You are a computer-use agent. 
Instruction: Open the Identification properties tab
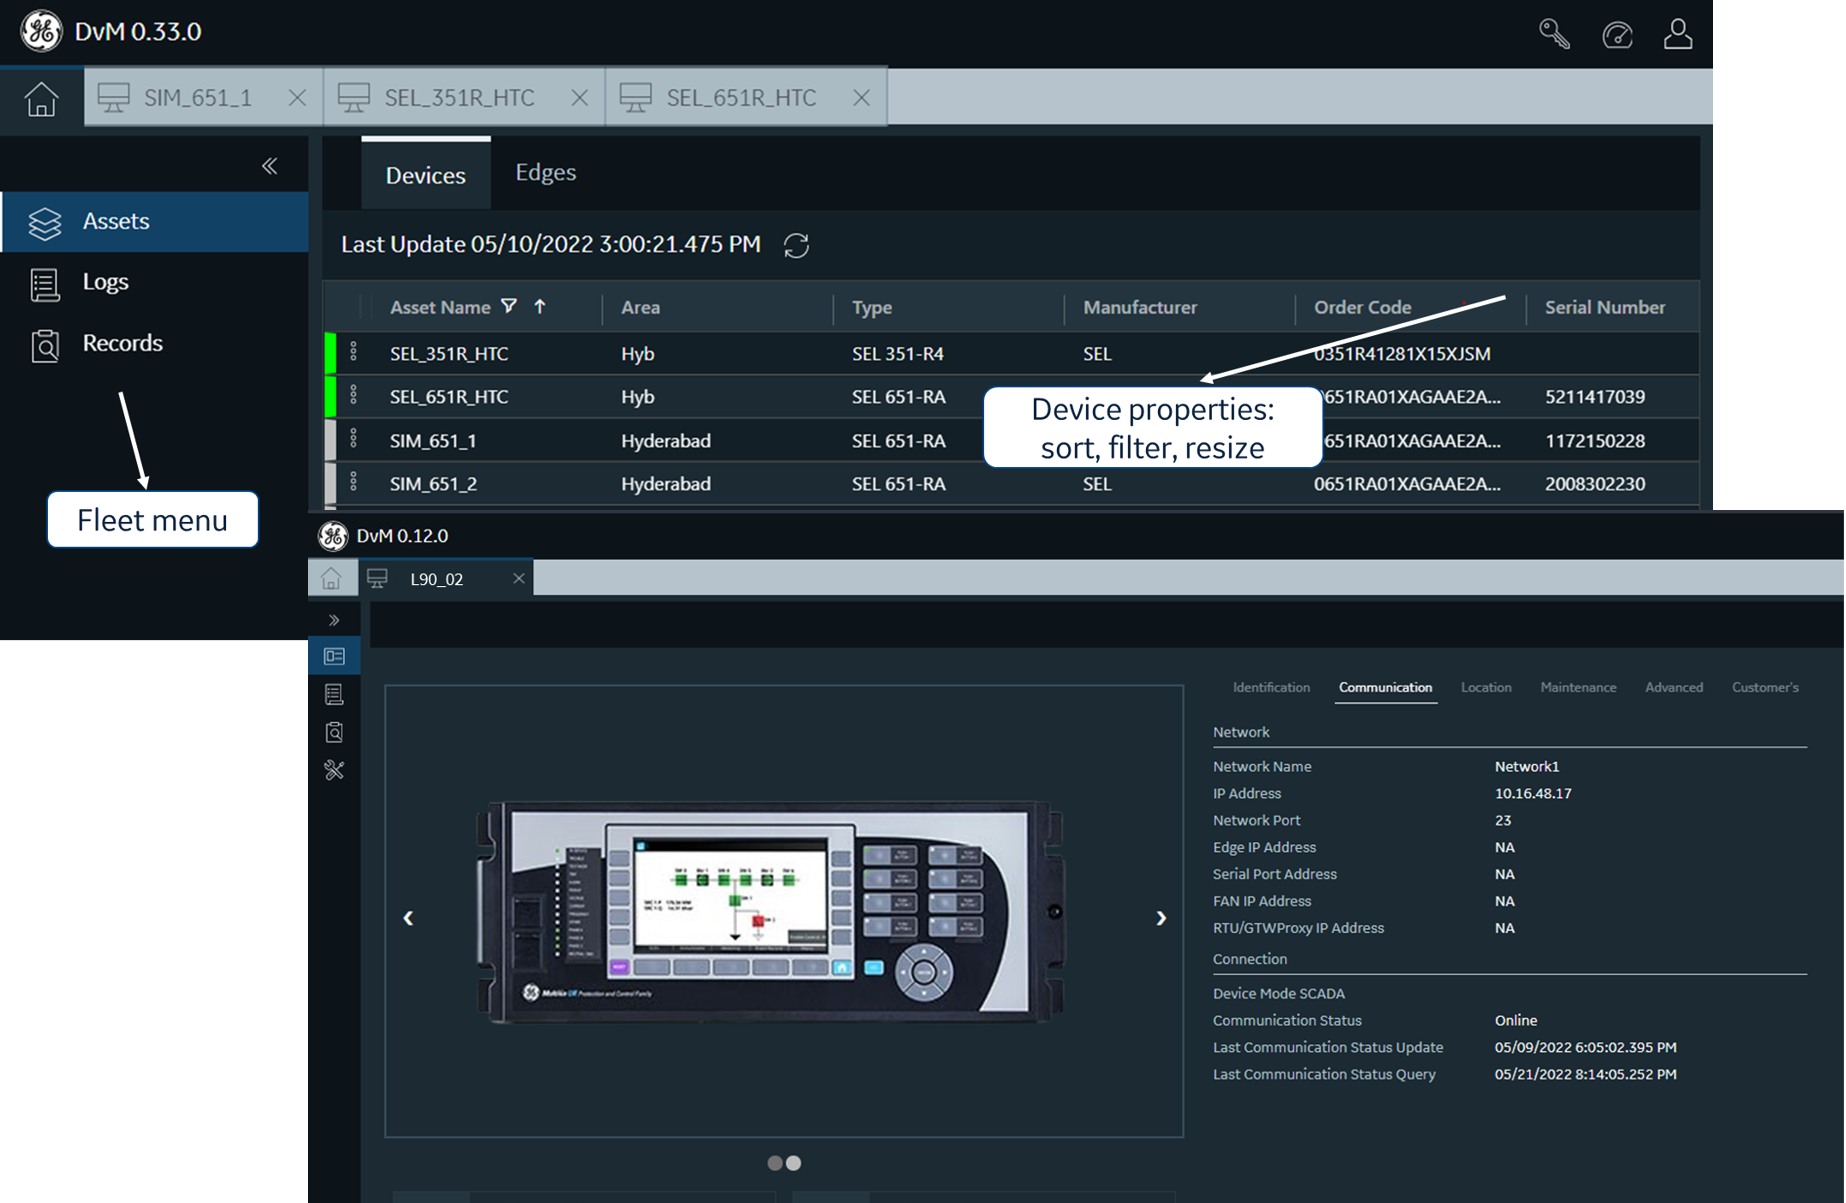(1271, 688)
